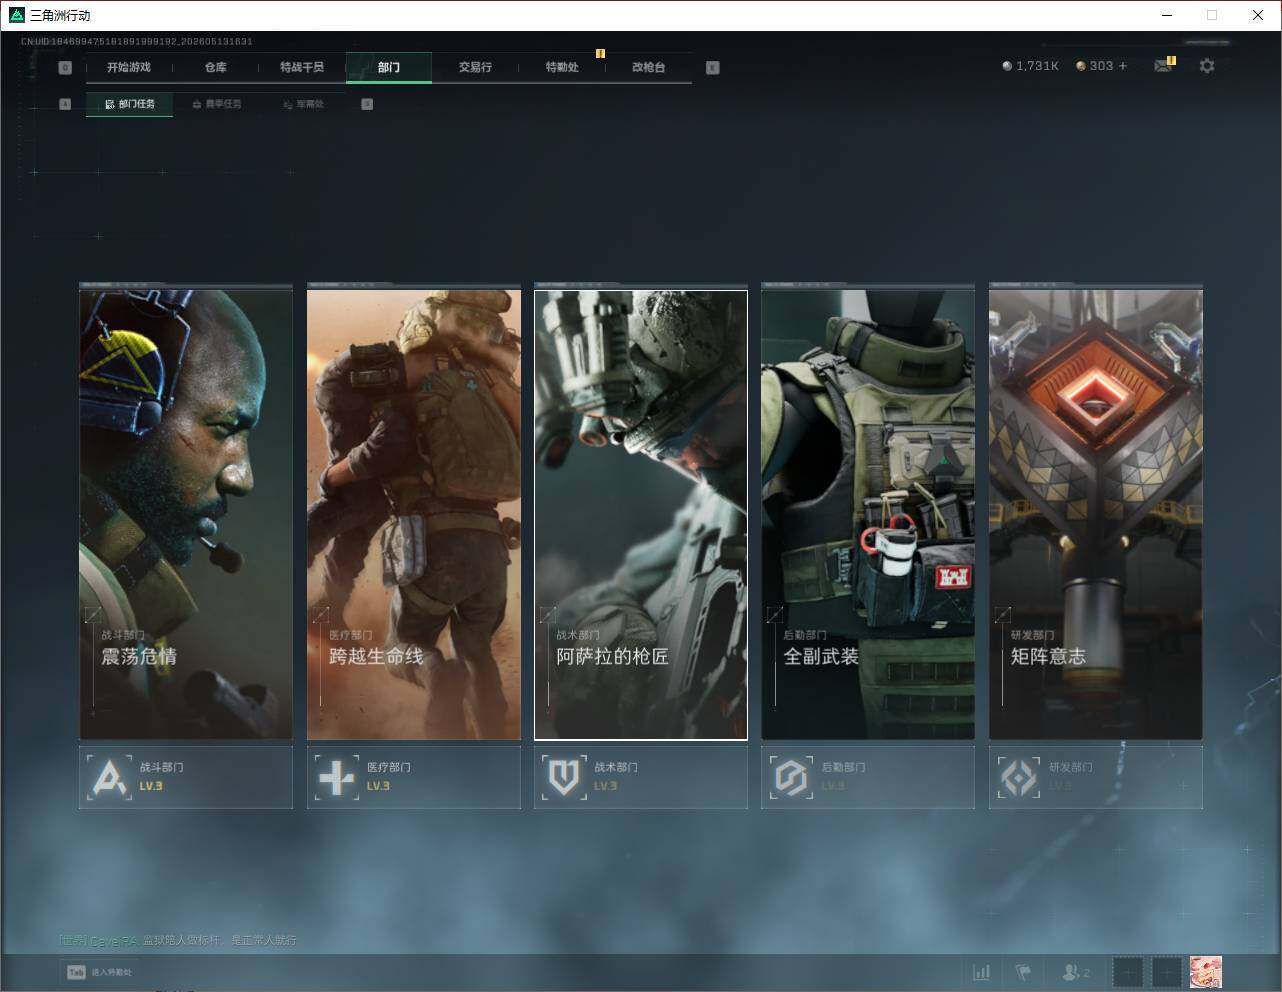Click the A key previous sub-tab icon
The width and height of the screenshot is (1282, 992).
(65, 104)
